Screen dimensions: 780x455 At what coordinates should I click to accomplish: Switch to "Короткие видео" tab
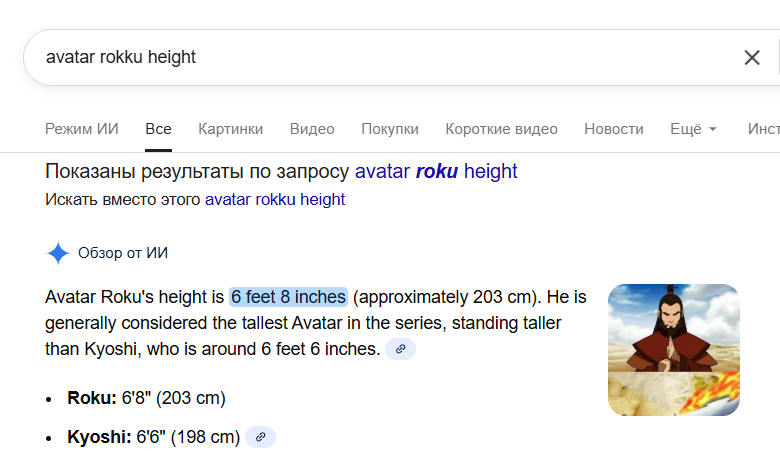501,129
